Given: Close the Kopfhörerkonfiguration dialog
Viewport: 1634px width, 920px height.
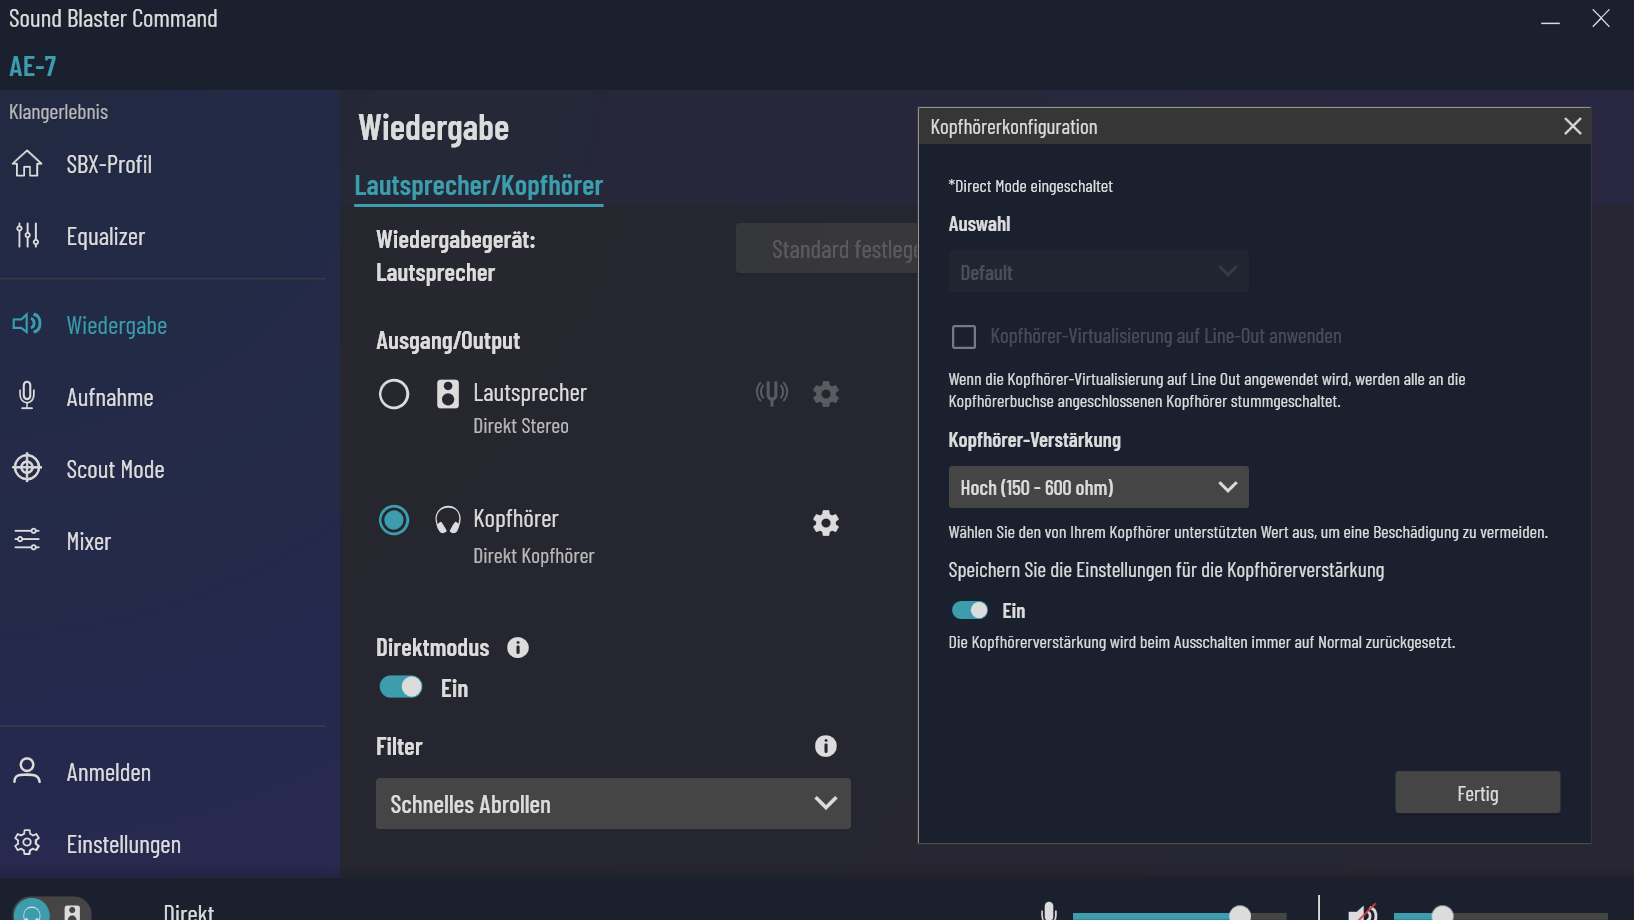Looking at the screenshot, I should 1573,126.
